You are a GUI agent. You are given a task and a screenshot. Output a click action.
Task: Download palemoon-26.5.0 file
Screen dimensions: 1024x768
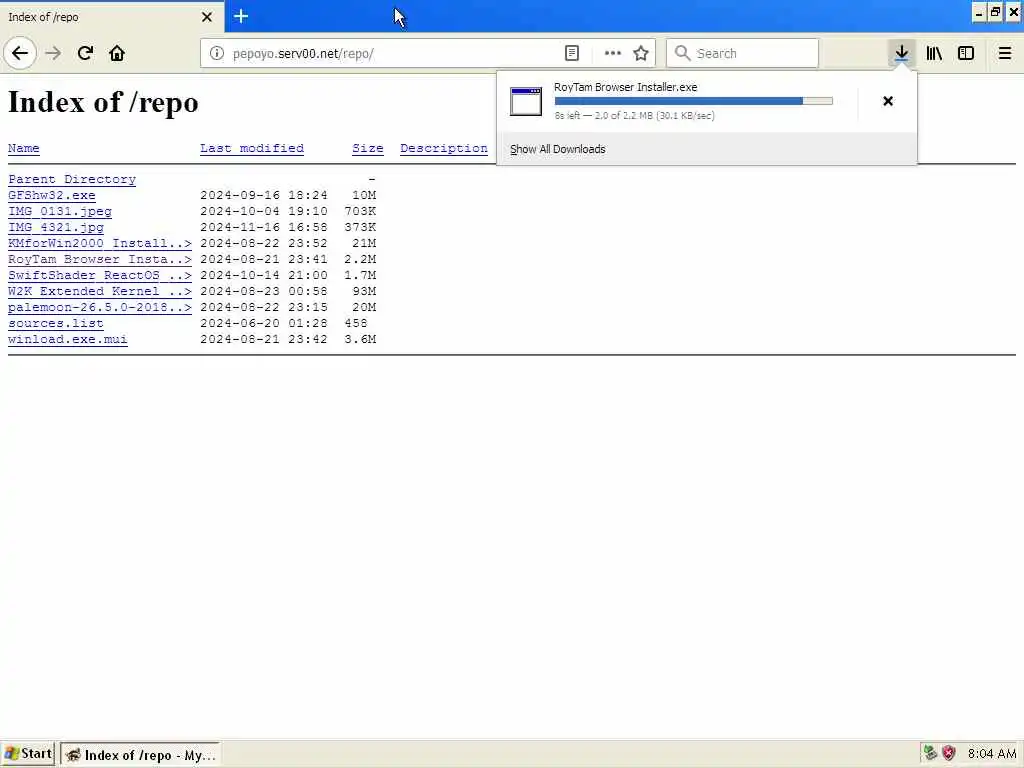100,307
